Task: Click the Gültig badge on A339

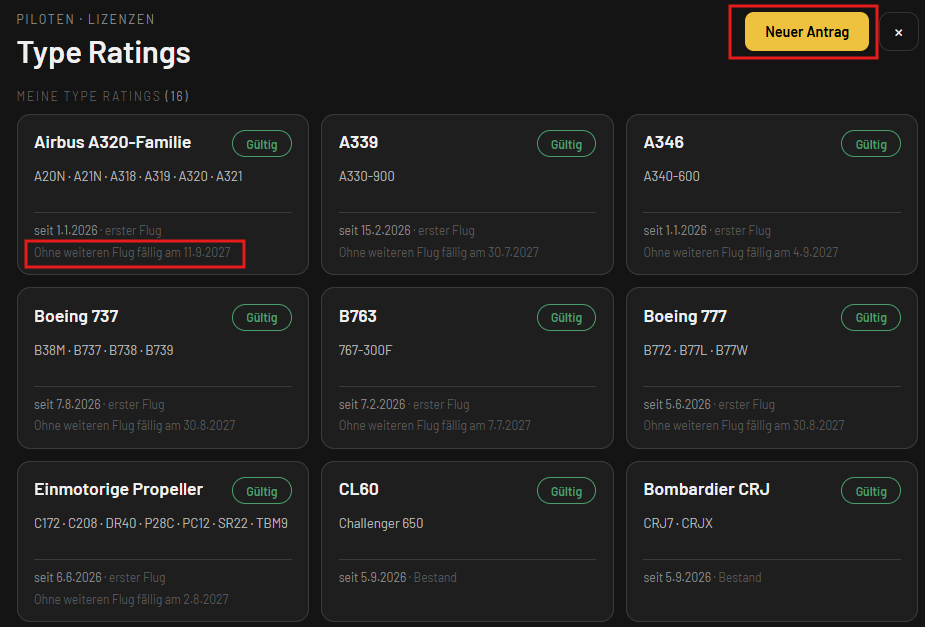Action: tap(566, 144)
